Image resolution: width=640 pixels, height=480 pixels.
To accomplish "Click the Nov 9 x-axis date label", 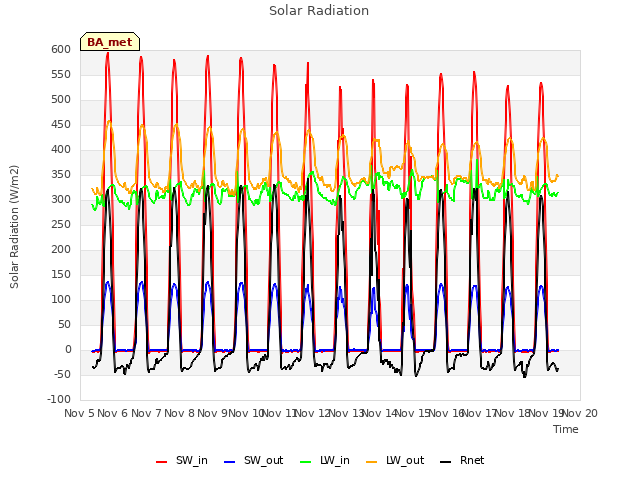I will 213,413.
